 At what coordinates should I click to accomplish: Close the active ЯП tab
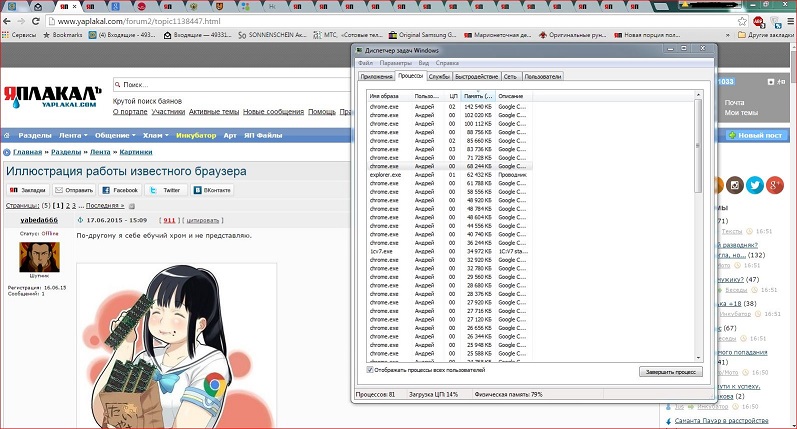click(75, 7)
